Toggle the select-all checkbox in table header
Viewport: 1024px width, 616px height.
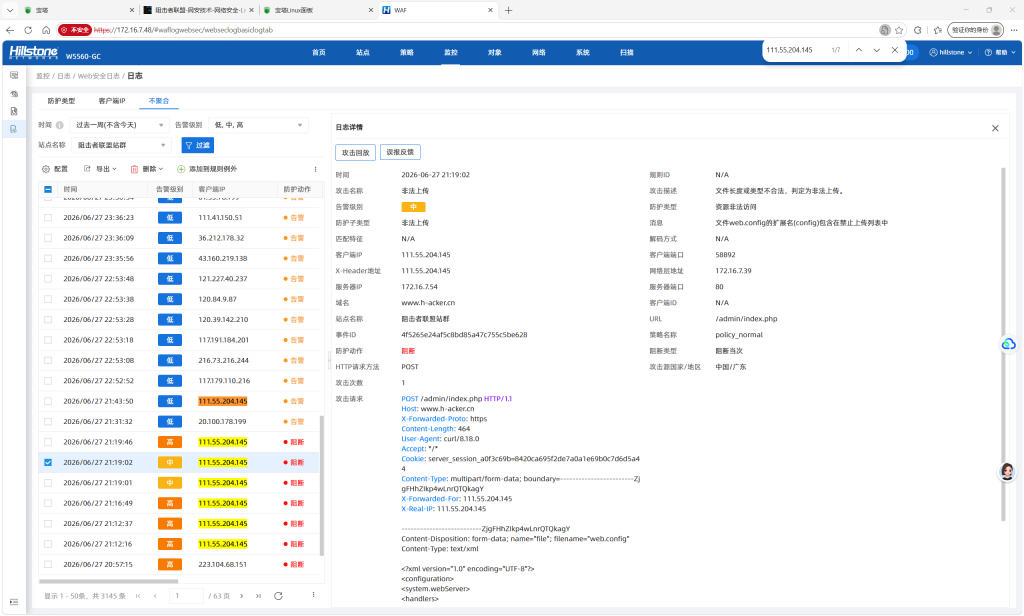(48, 189)
